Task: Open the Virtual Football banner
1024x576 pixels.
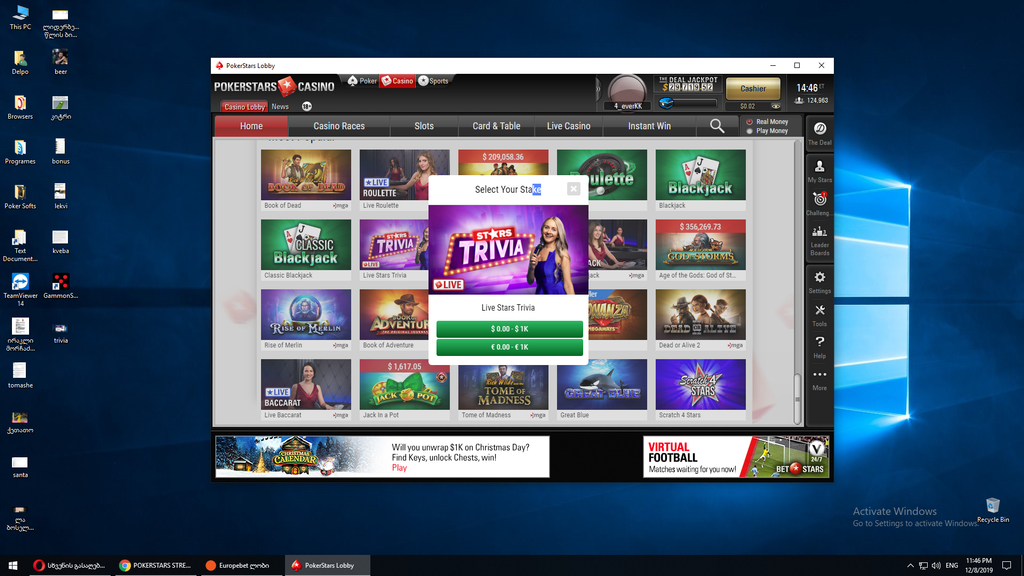Action: (736, 456)
